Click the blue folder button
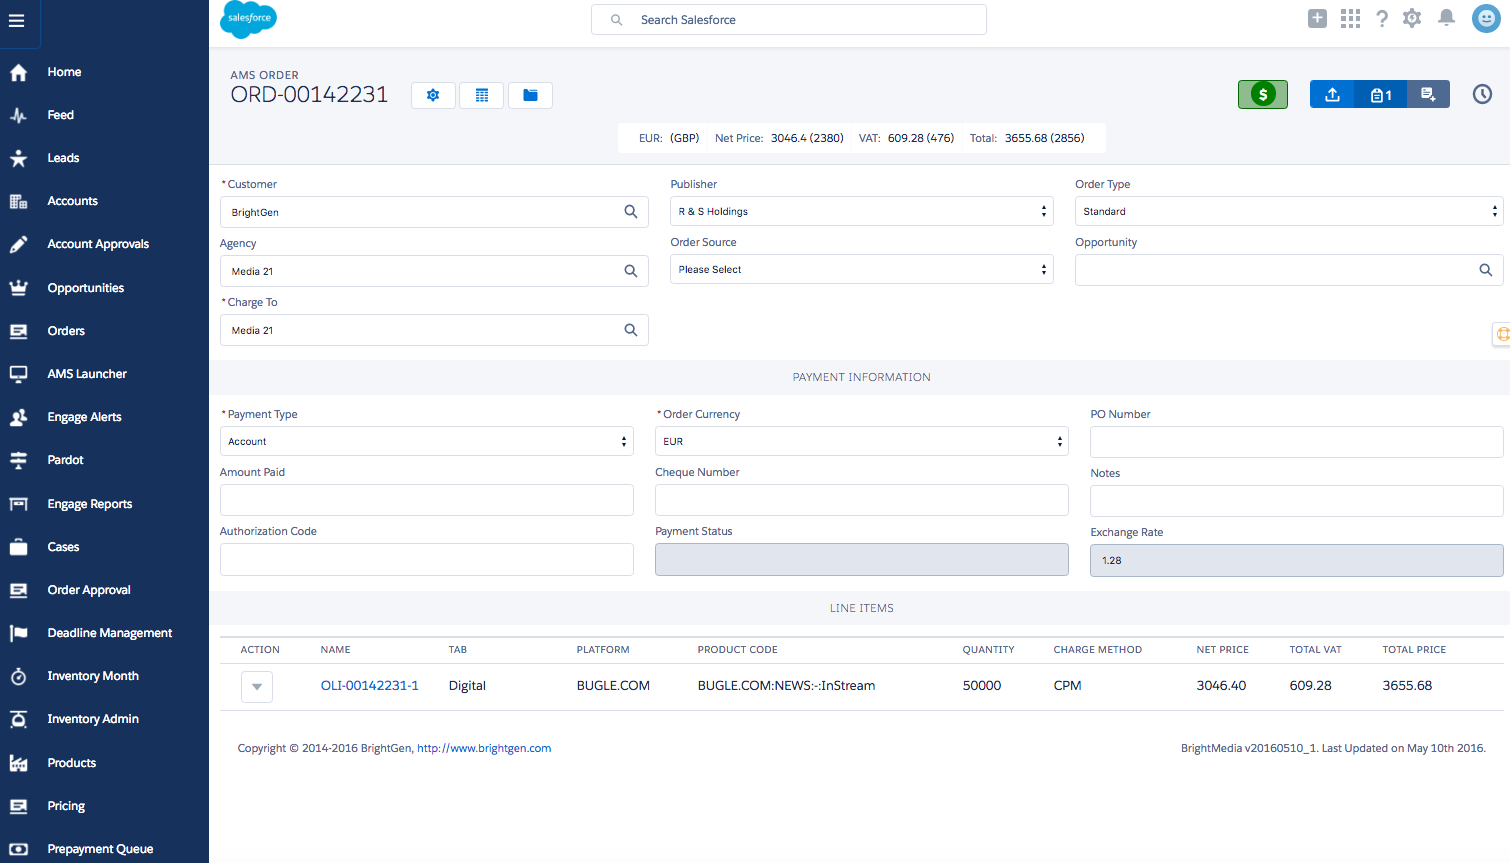The height and width of the screenshot is (863, 1510). click(530, 95)
